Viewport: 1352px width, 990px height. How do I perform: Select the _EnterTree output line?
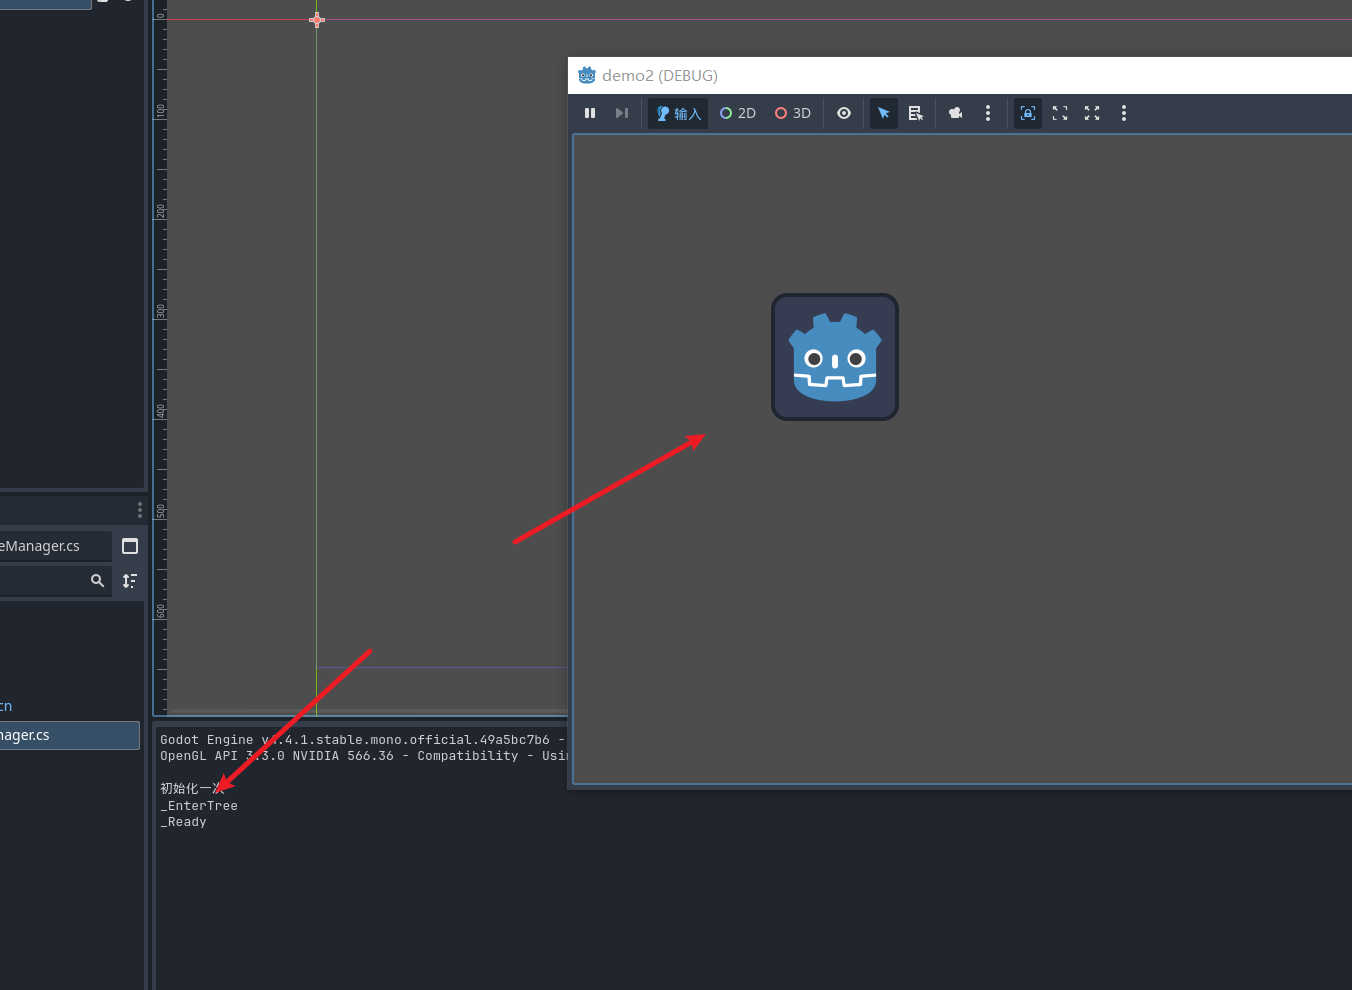(x=199, y=806)
